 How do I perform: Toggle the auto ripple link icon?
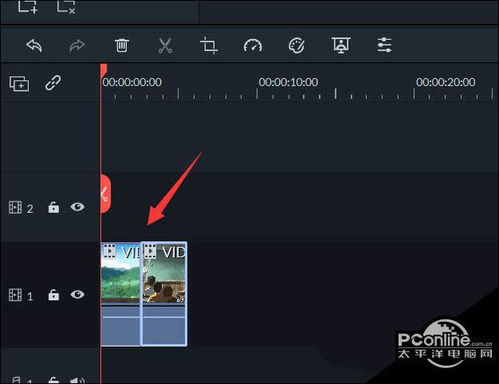point(53,83)
